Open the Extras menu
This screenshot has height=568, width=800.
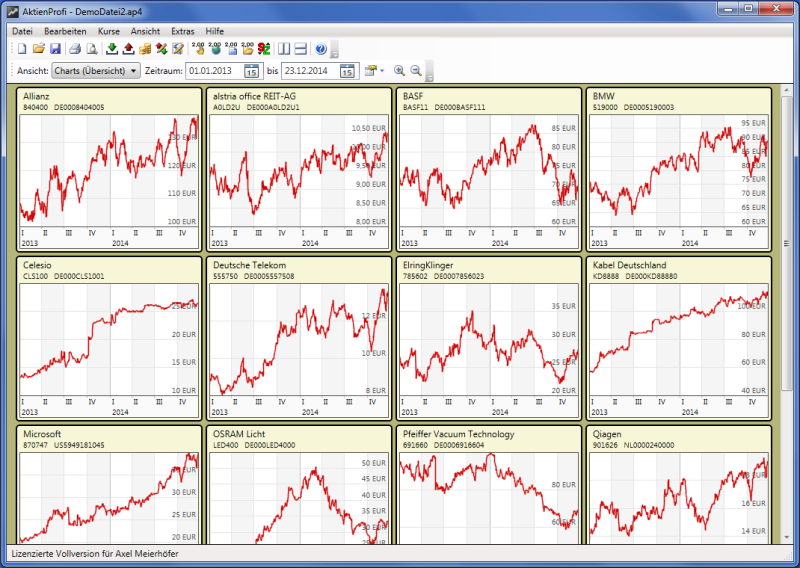[x=183, y=31]
